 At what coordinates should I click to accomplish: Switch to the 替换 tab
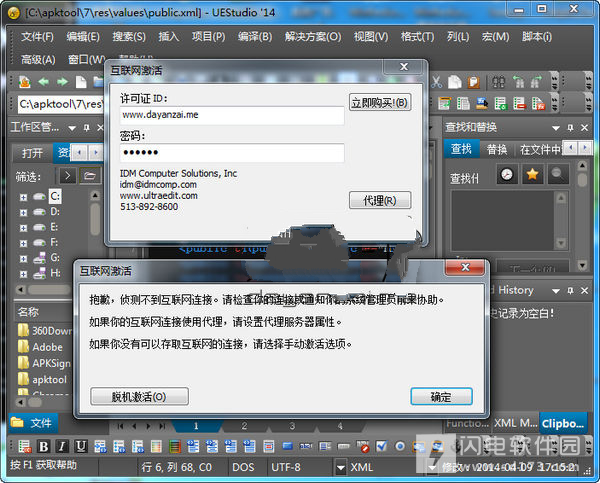pos(497,149)
